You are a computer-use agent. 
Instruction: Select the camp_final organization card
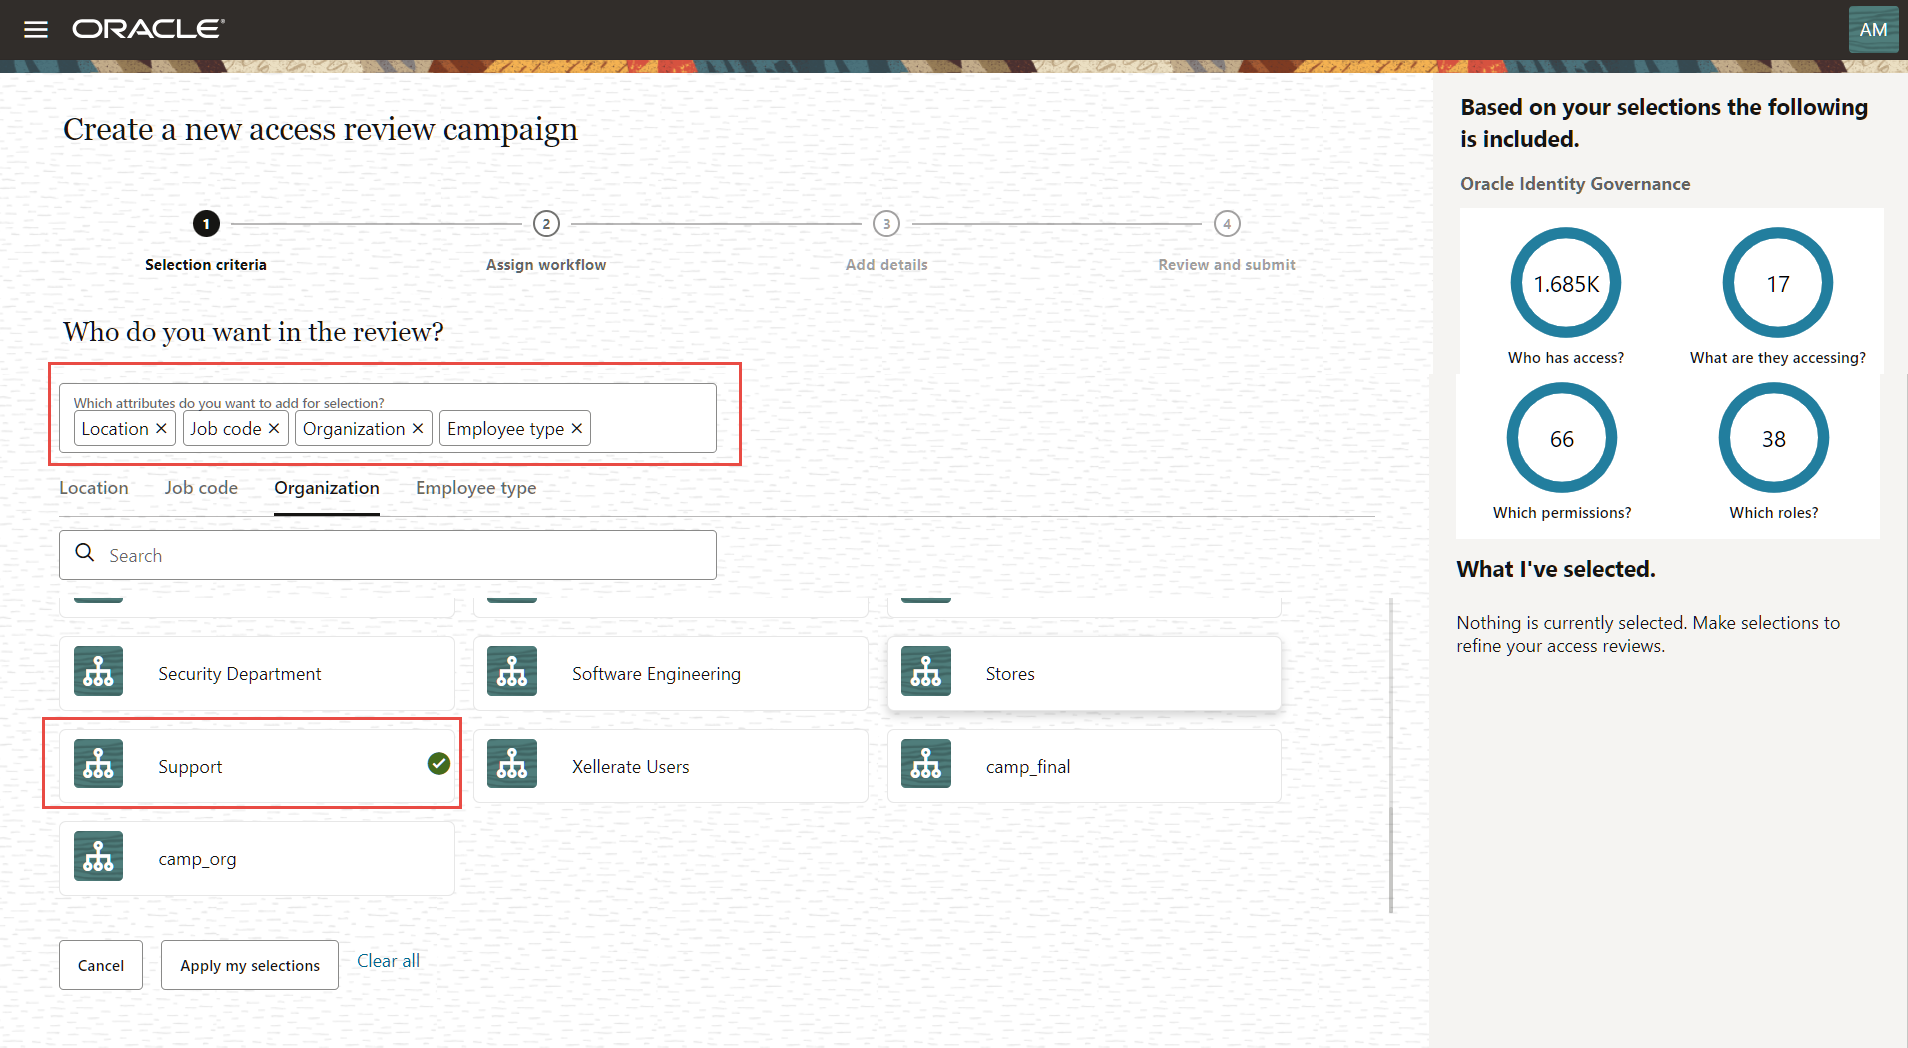[1084, 766]
